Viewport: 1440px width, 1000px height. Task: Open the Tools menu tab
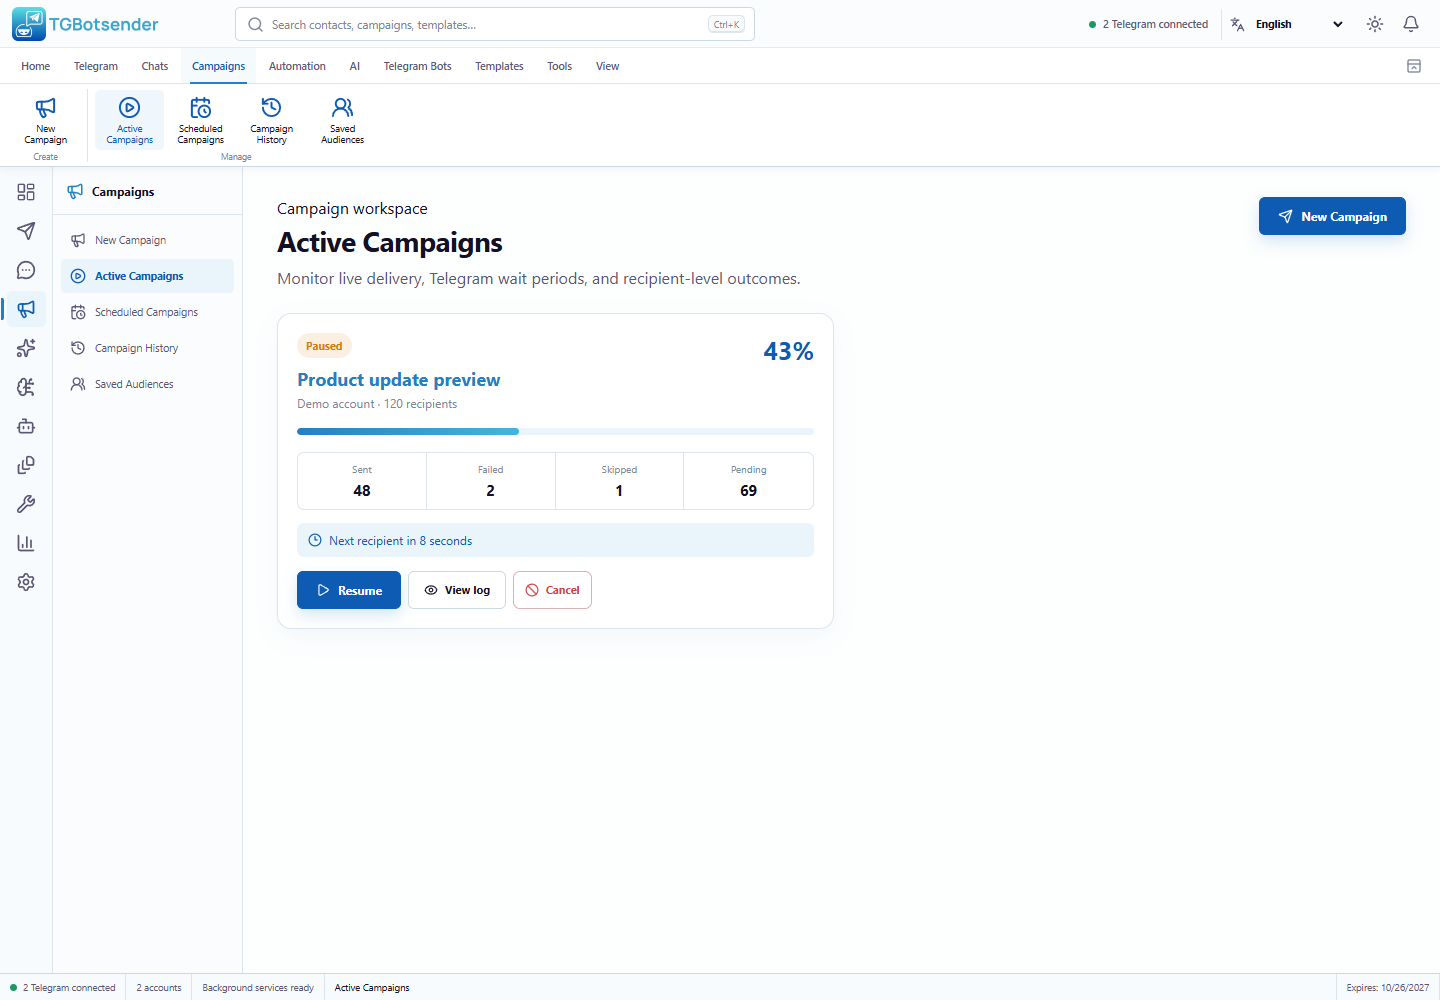coord(559,66)
